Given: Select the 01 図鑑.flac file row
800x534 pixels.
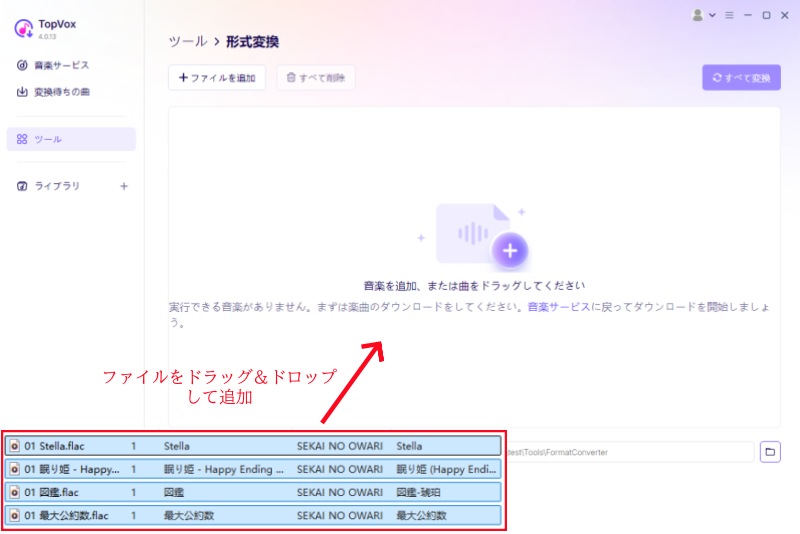Looking at the screenshot, I should click(253, 492).
